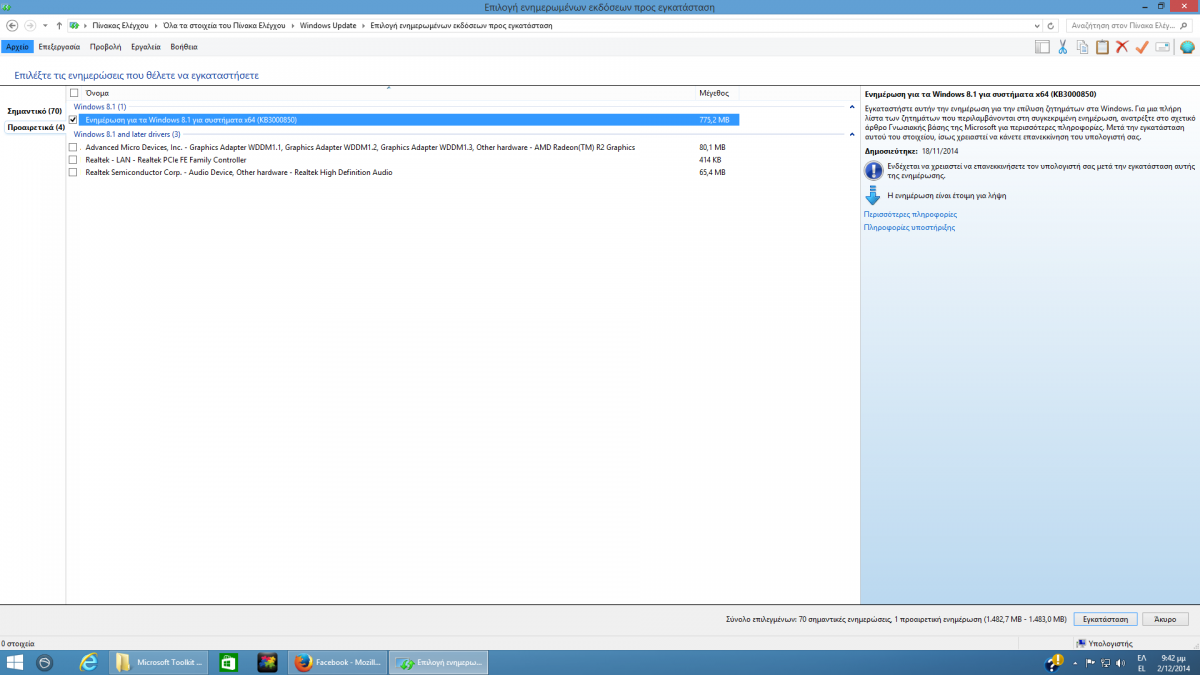1200x675 pixels.
Task: Open the Εργαλεία menu
Action: [146, 47]
